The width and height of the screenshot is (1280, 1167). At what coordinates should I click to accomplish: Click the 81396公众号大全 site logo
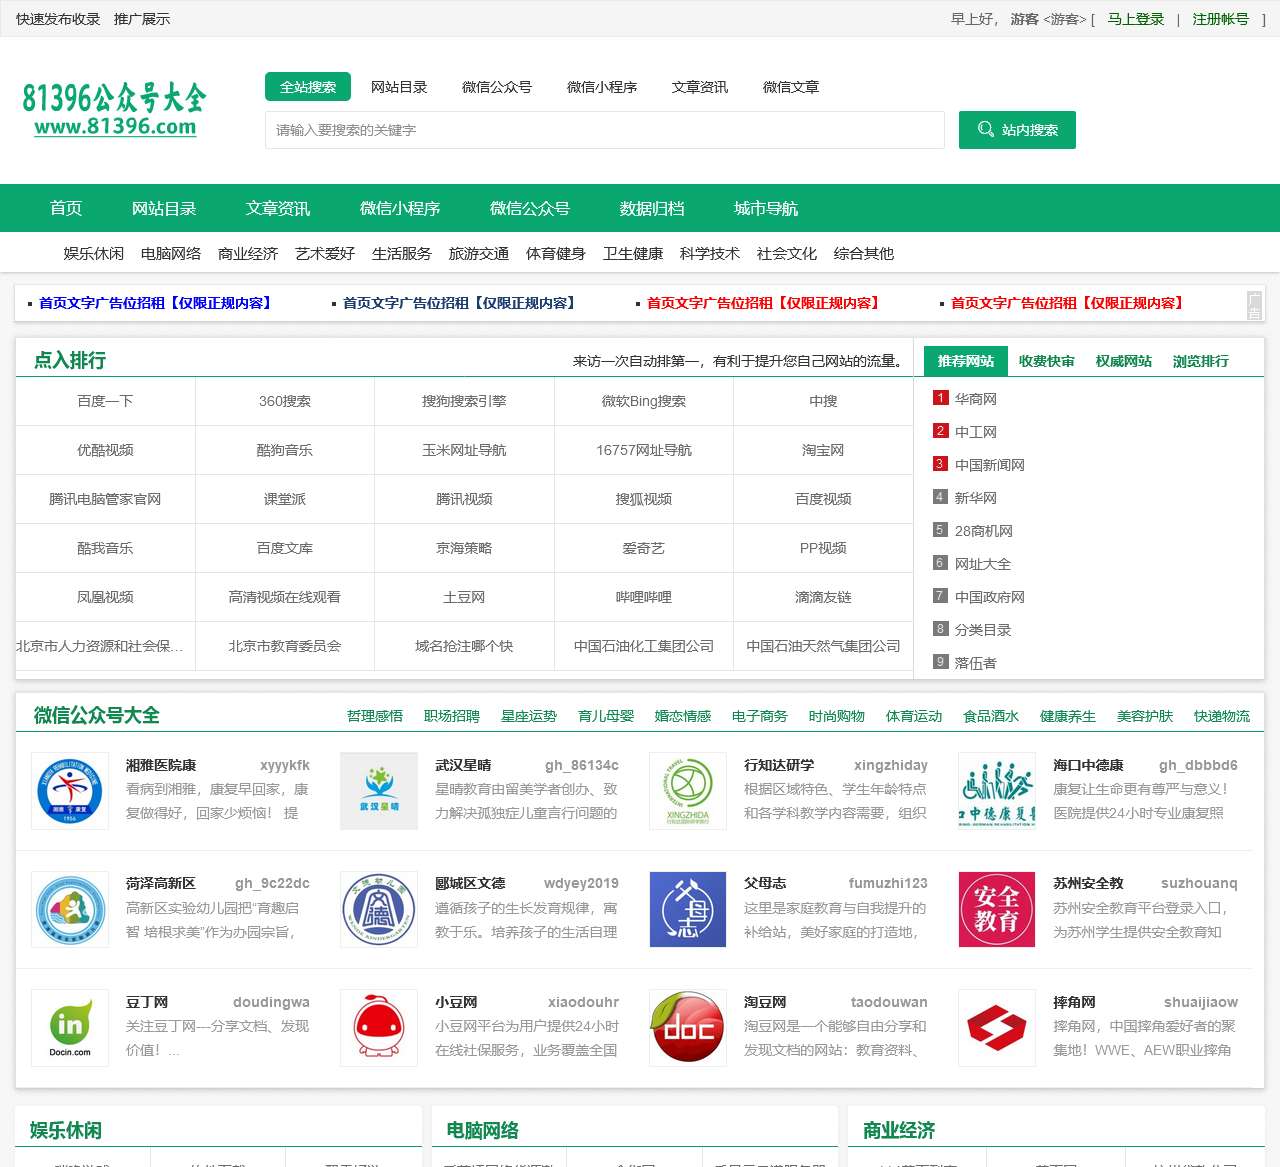point(114,109)
